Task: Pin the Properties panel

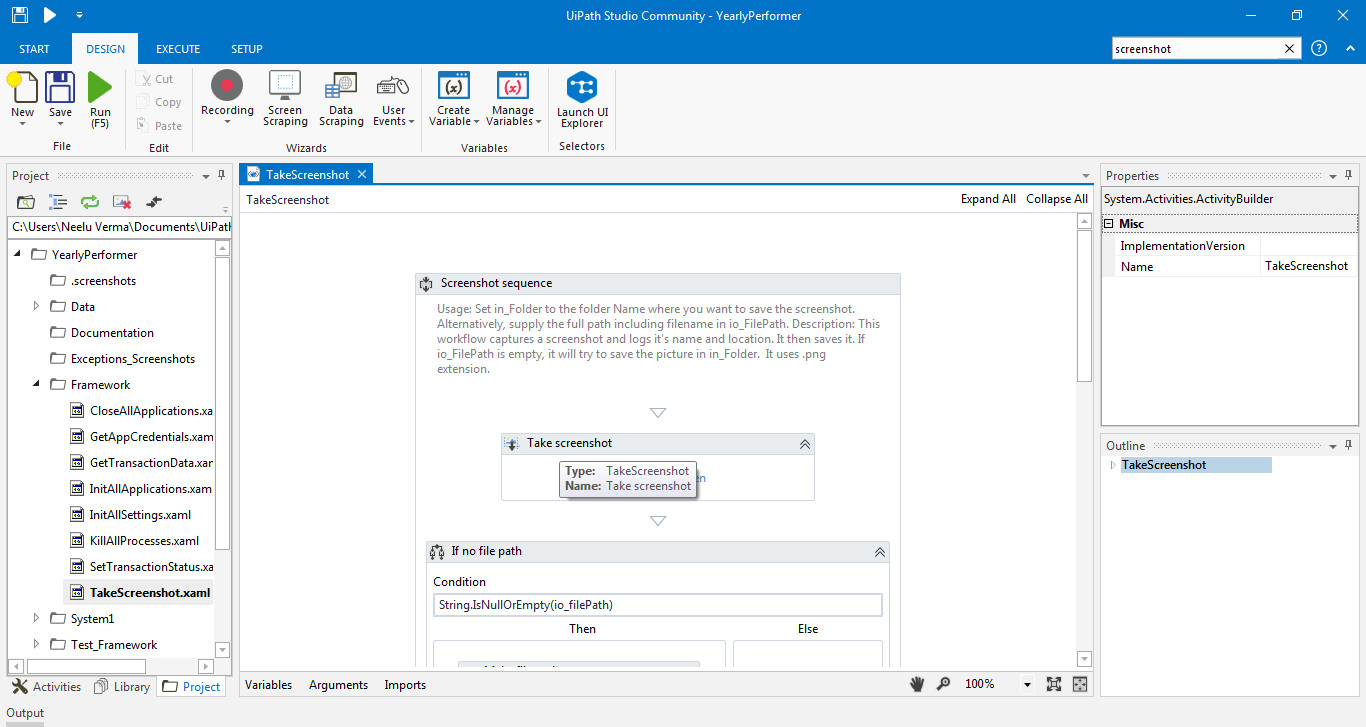Action: pos(1348,175)
